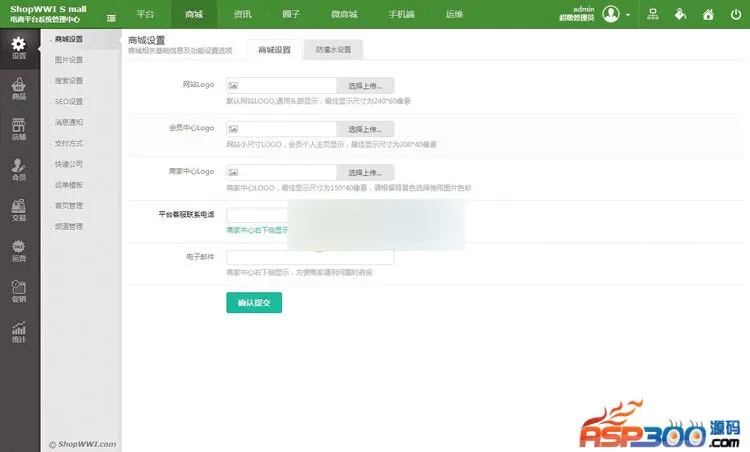750x452 pixels.
Task: Open the 商品 basket icon in sidebar
Action: [x=19, y=89]
